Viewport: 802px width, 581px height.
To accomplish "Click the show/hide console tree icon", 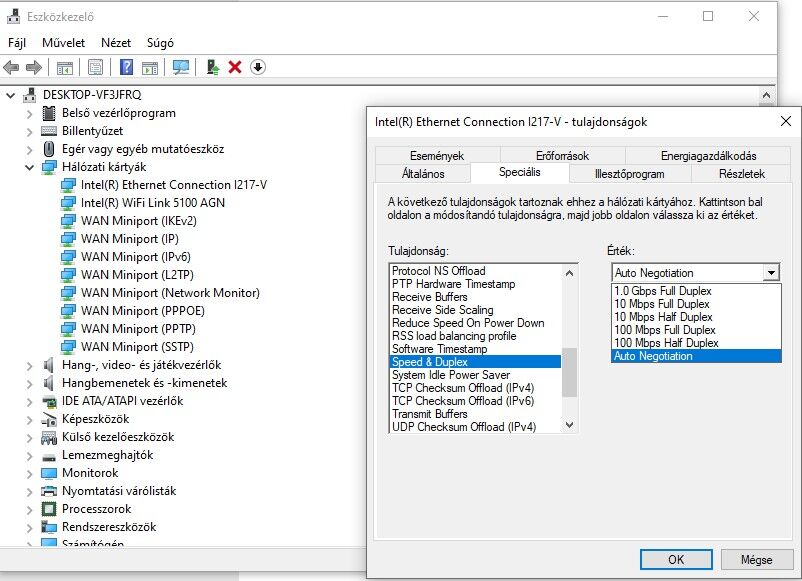I will pyautogui.click(x=65, y=67).
